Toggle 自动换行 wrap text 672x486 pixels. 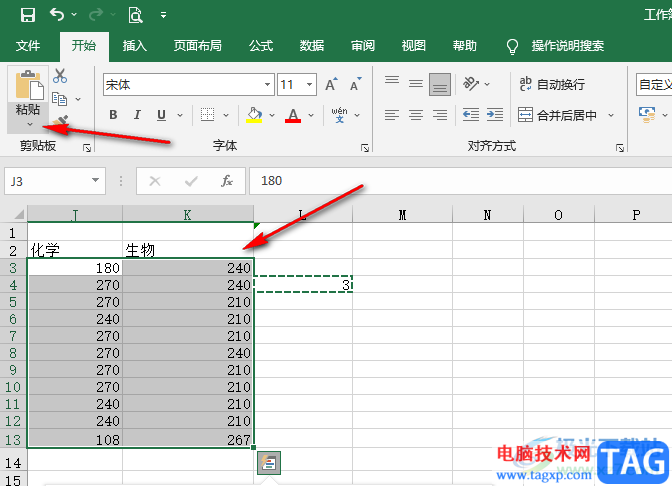tap(552, 84)
